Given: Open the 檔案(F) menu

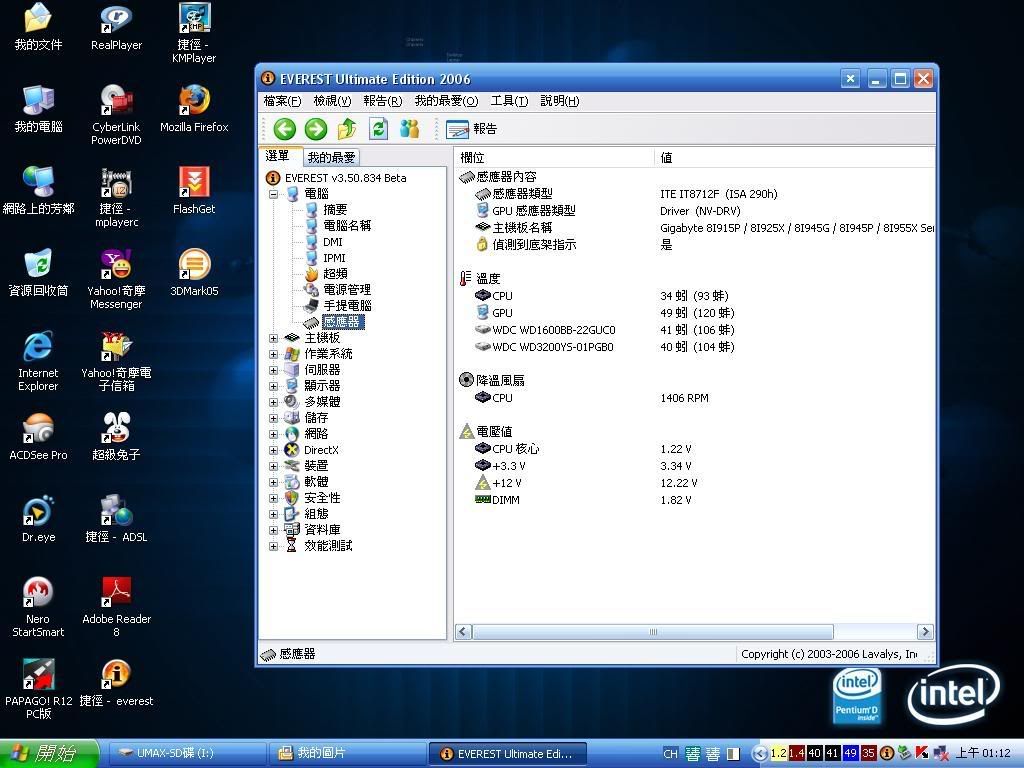Looking at the screenshot, I should (x=282, y=101).
